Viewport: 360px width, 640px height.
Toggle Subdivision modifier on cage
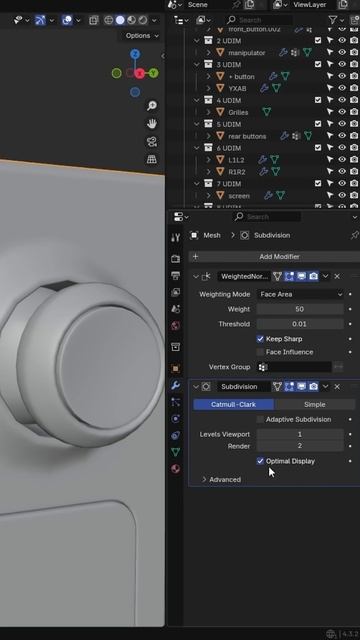[x=278, y=387]
